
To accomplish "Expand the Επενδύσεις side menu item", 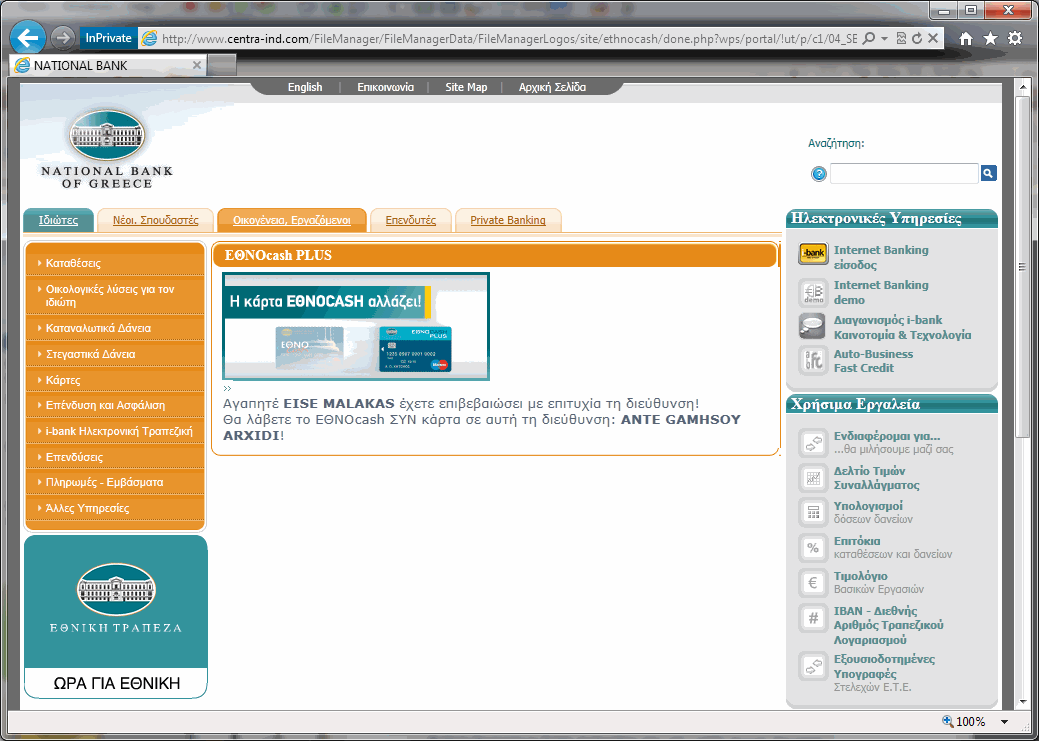I will pyautogui.click(x=115, y=457).
